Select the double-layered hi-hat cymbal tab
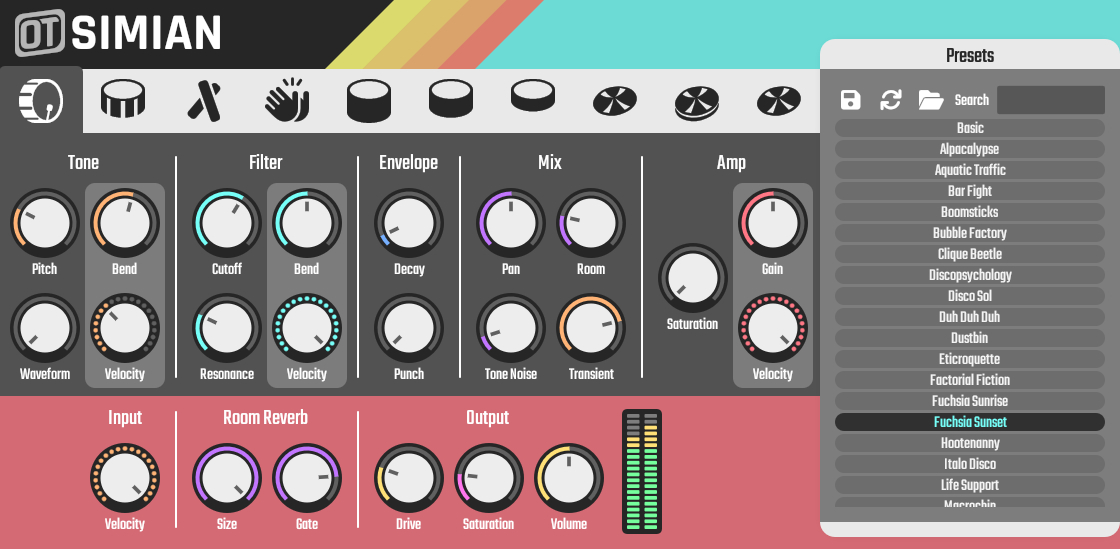 click(x=697, y=103)
